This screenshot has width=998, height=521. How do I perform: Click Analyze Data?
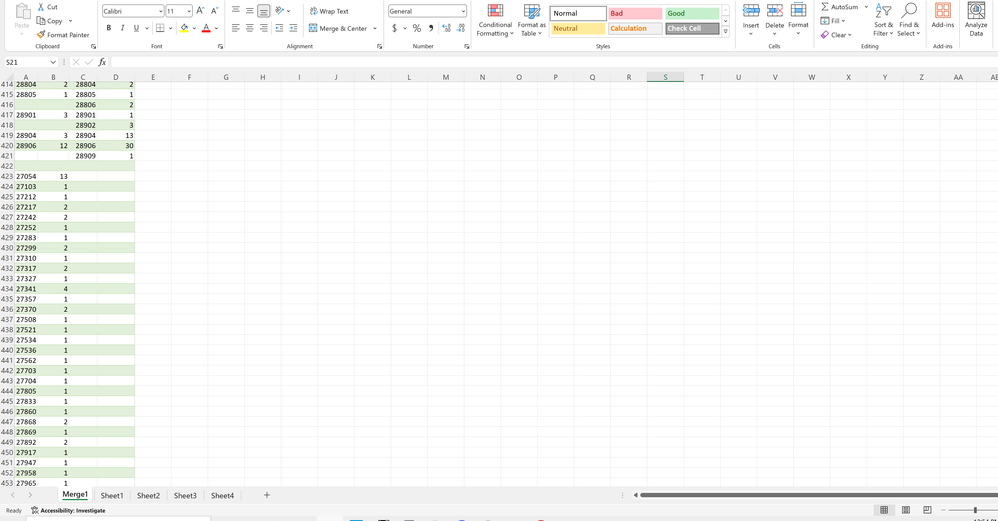point(976,19)
